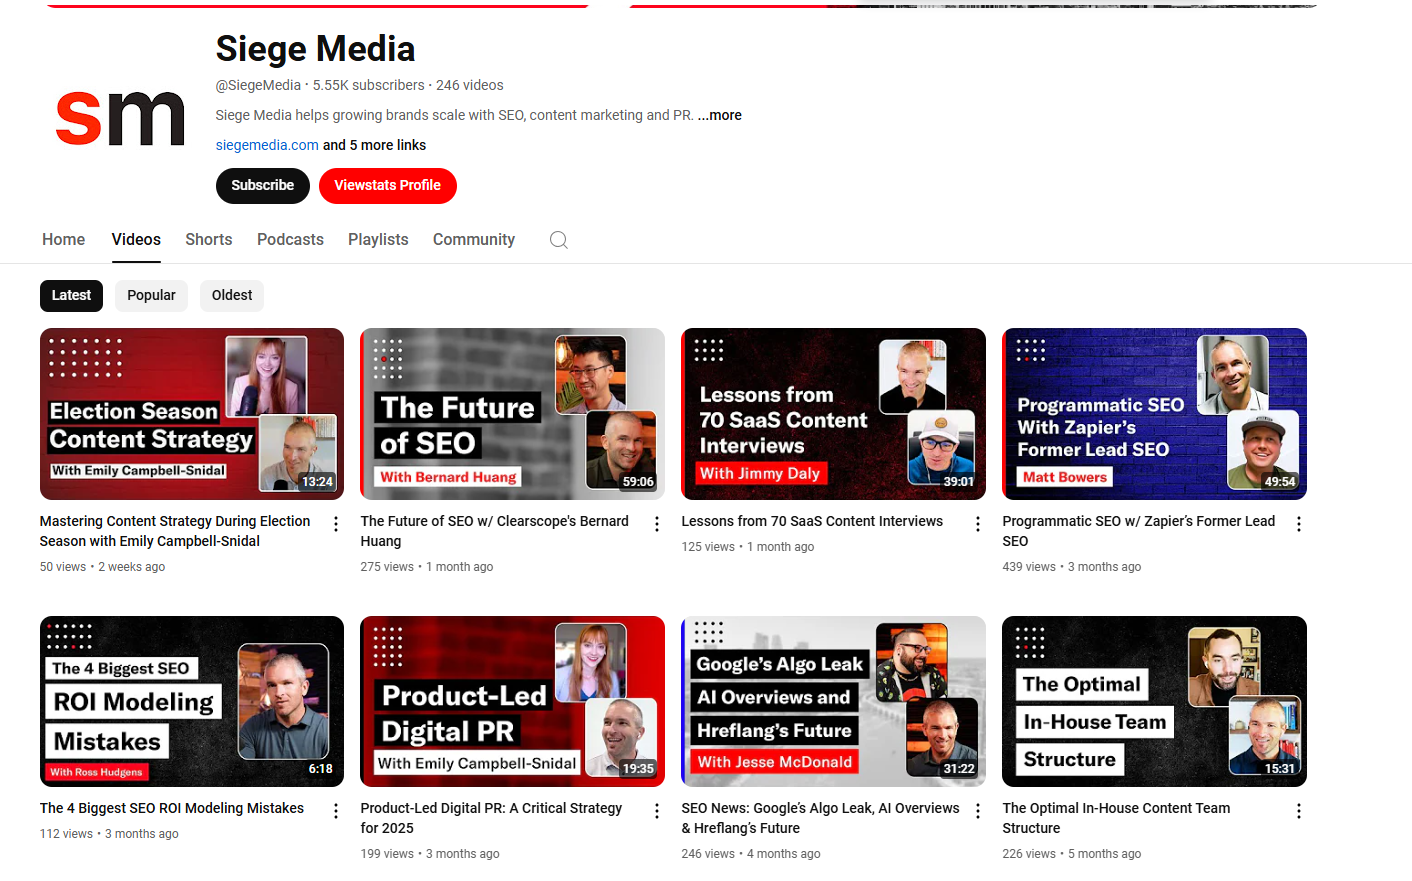
Task: Subscribe to Siege Media channel
Action: [263, 186]
